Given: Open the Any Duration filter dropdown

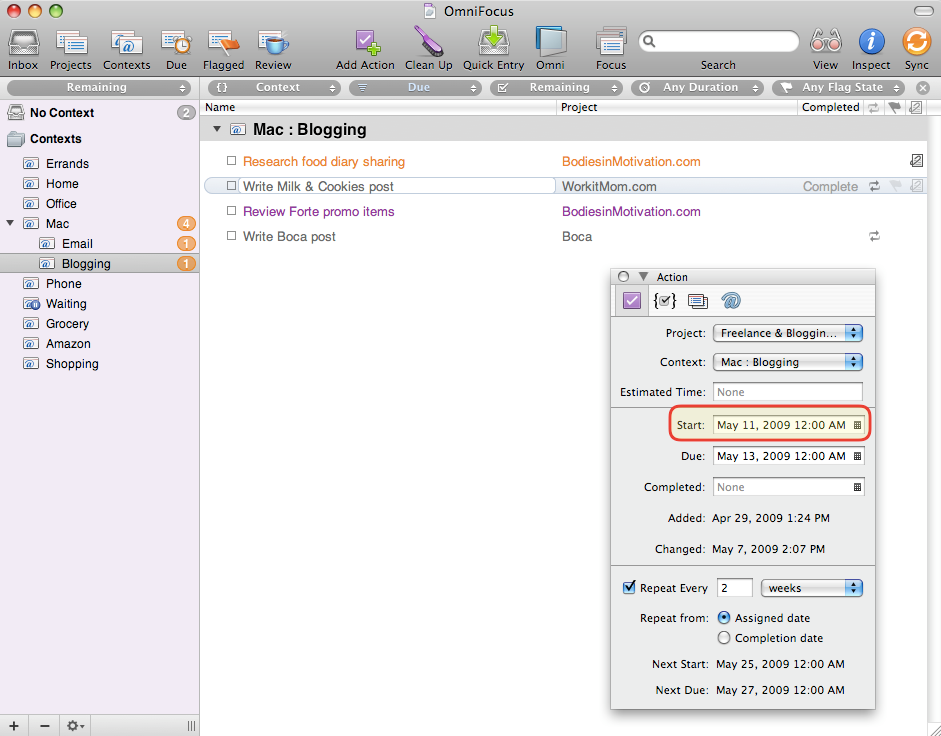Looking at the screenshot, I should [x=697, y=88].
